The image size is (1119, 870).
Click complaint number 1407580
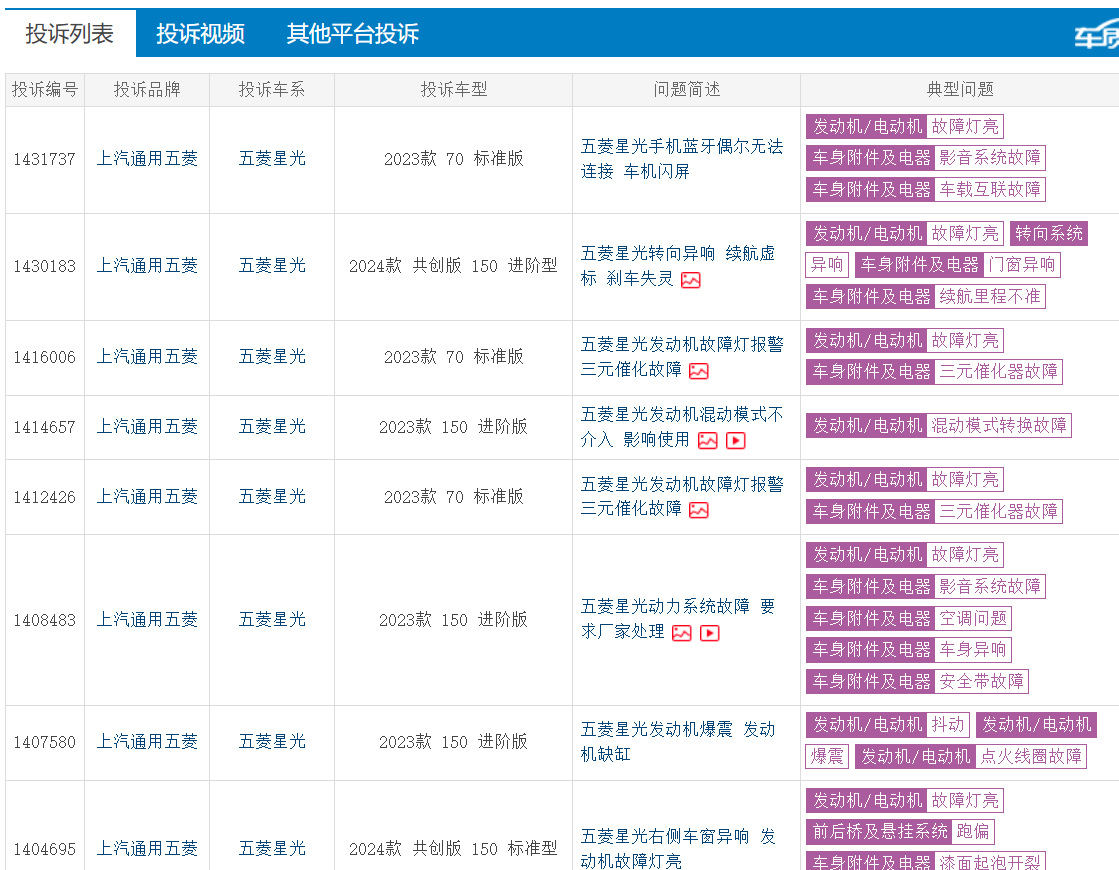[44, 742]
